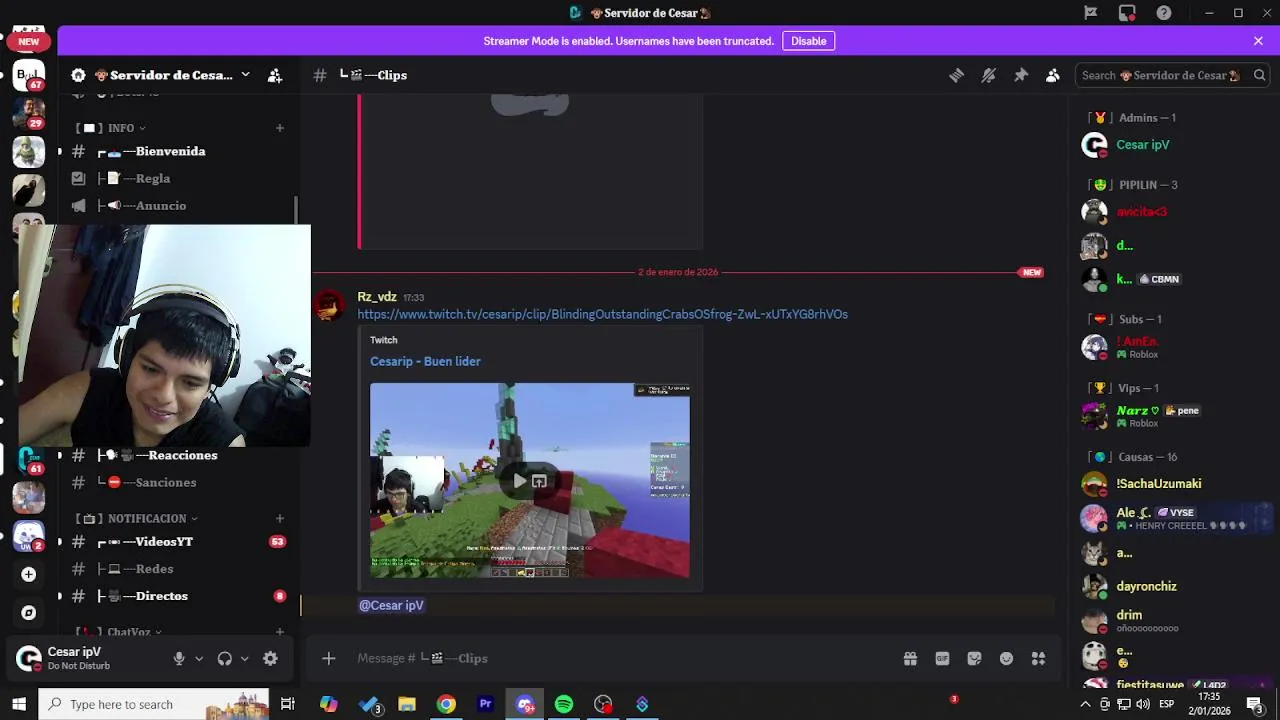
Task: Open the server name dropdown menu
Action: point(245,75)
